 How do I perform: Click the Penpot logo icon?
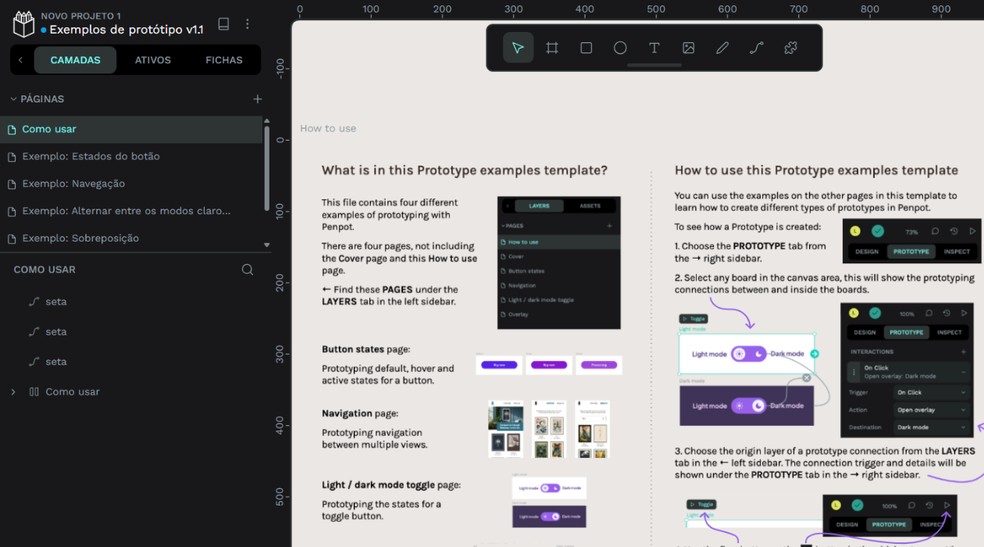(x=23, y=24)
